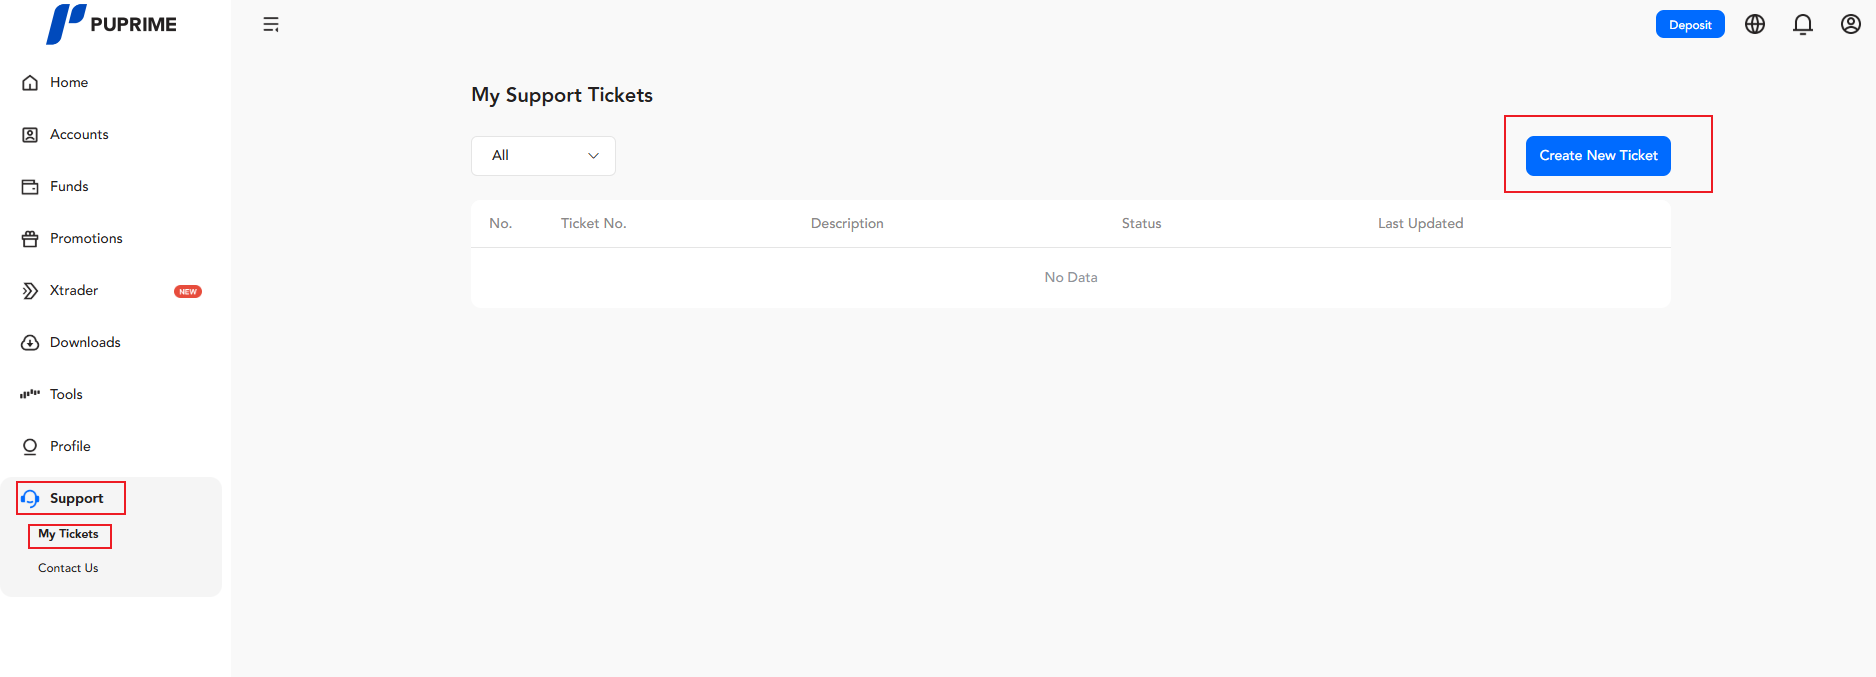Click the blue Deposit button
The height and width of the screenshot is (677, 1876).
(1690, 25)
